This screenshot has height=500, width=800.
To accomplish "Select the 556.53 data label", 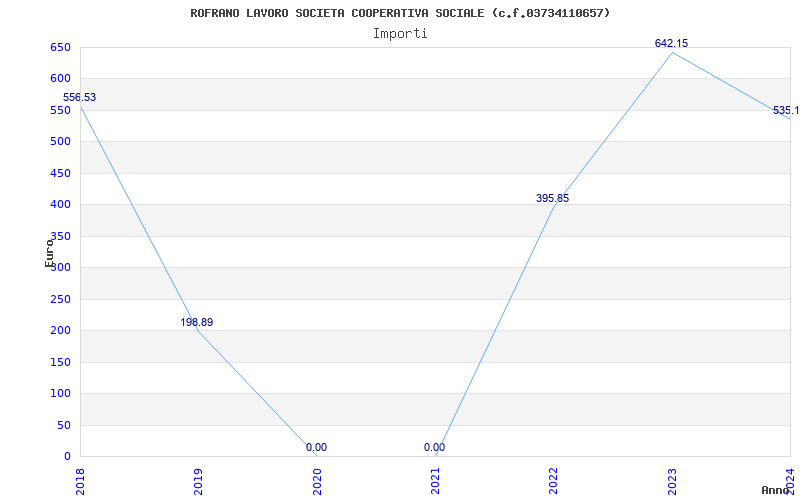I will [79, 97].
